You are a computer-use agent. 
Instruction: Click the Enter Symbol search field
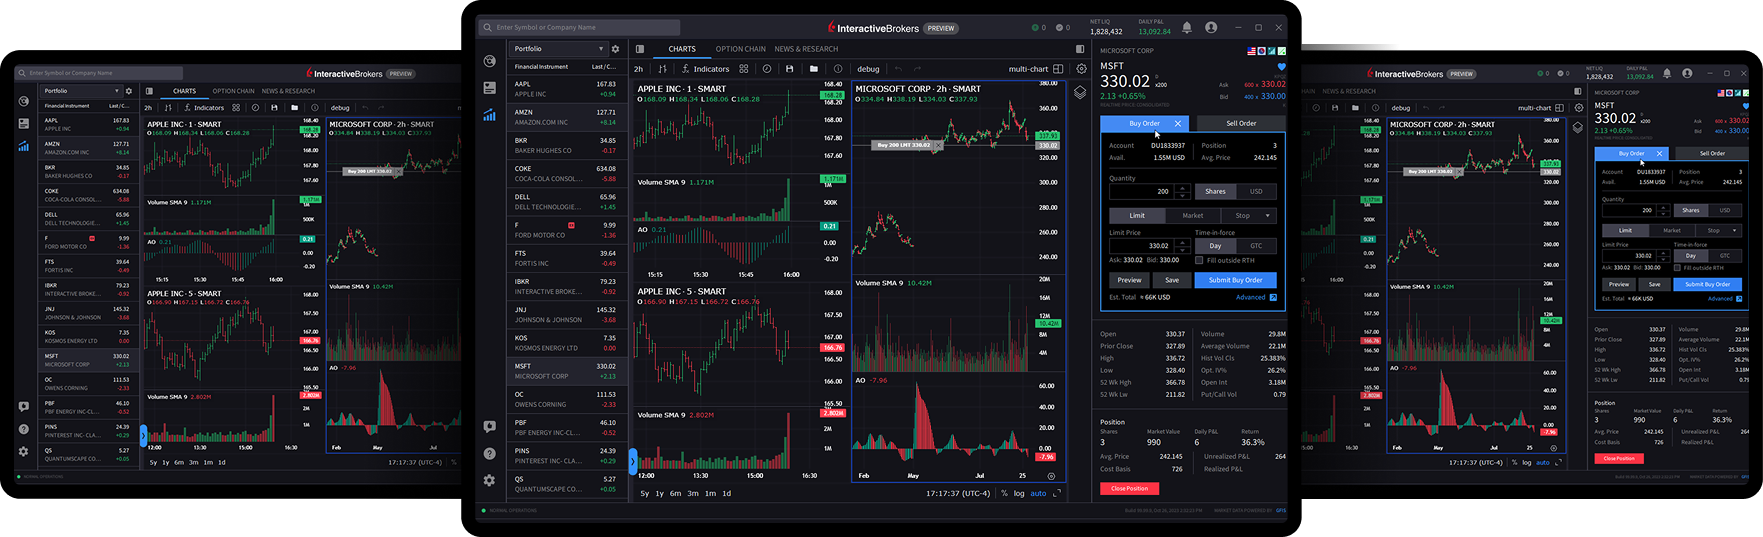[x=580, y=27]
